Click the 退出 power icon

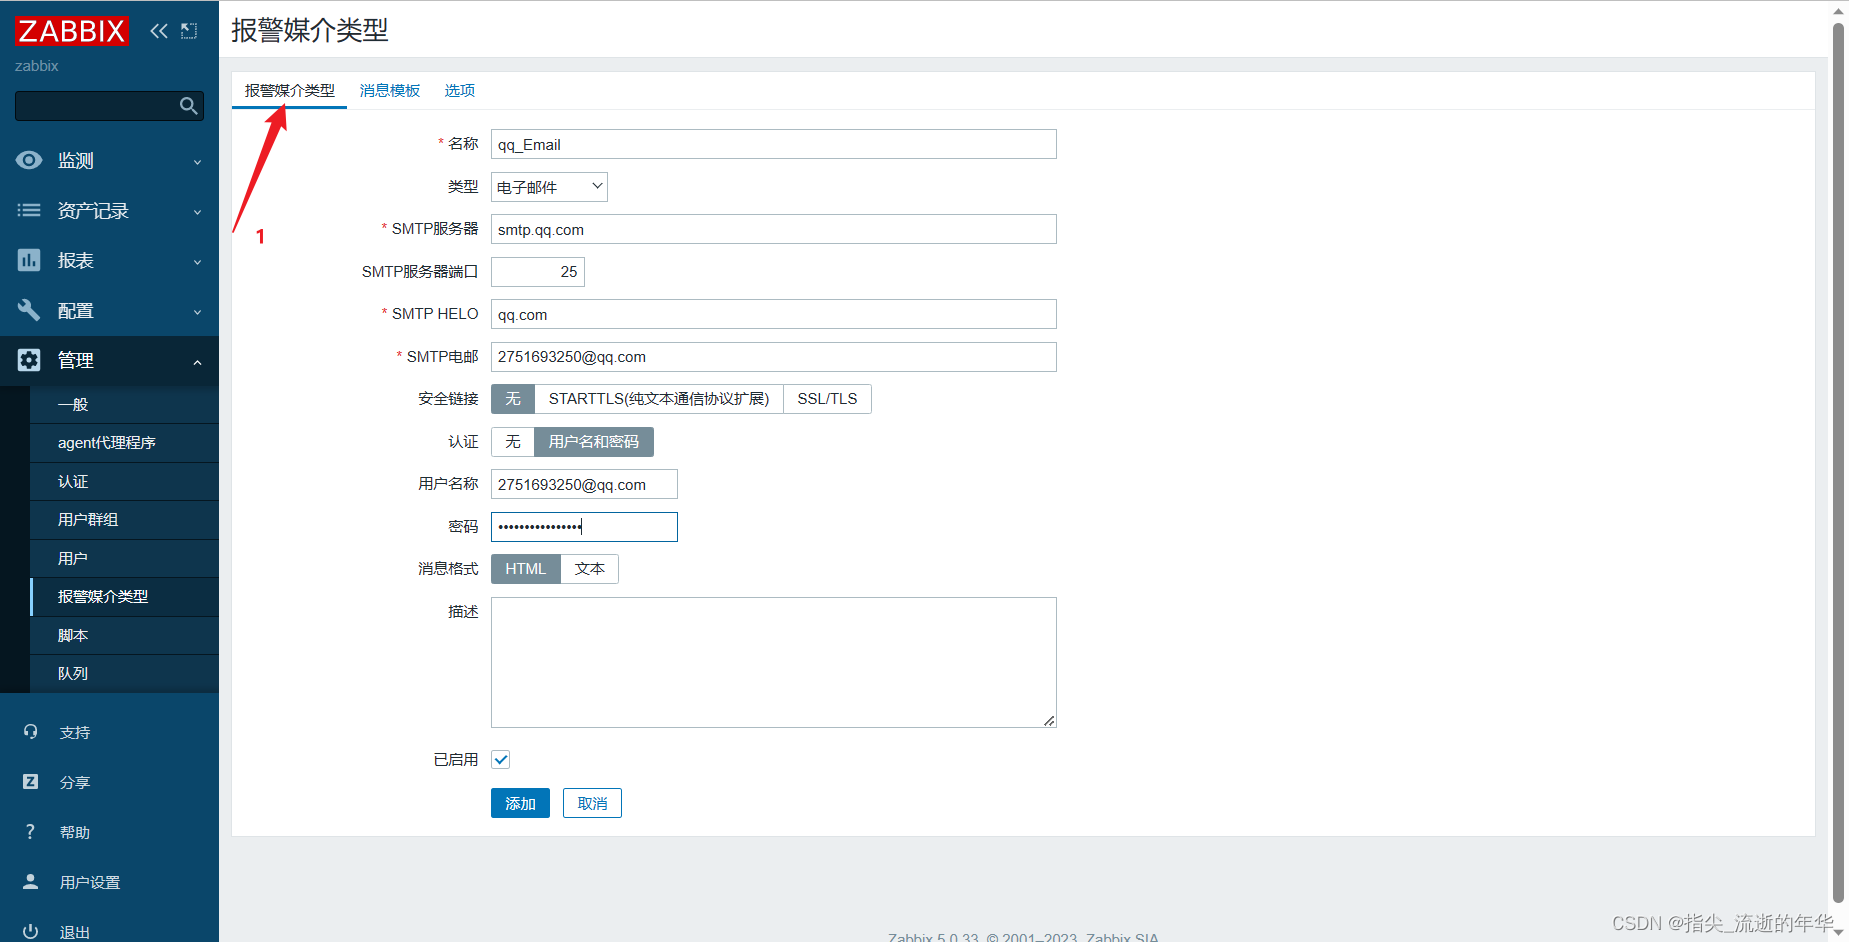tap(31, 931)
